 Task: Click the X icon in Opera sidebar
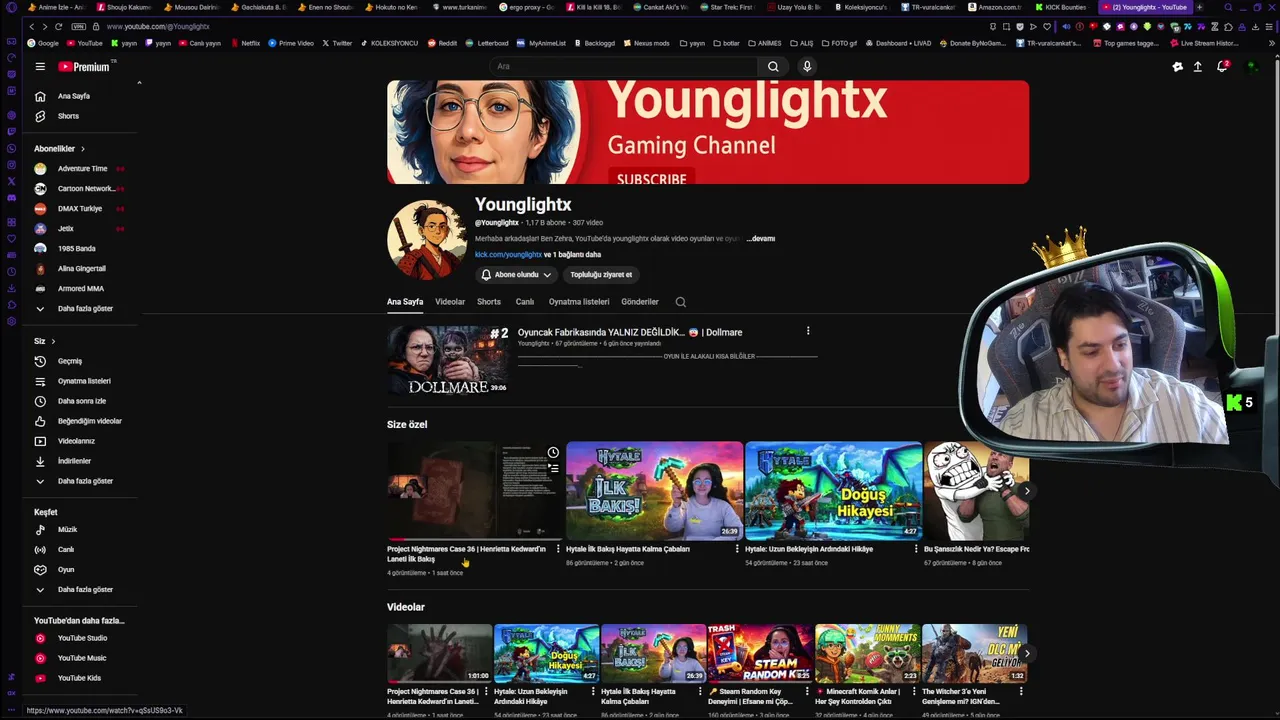[x=11, y=181]
